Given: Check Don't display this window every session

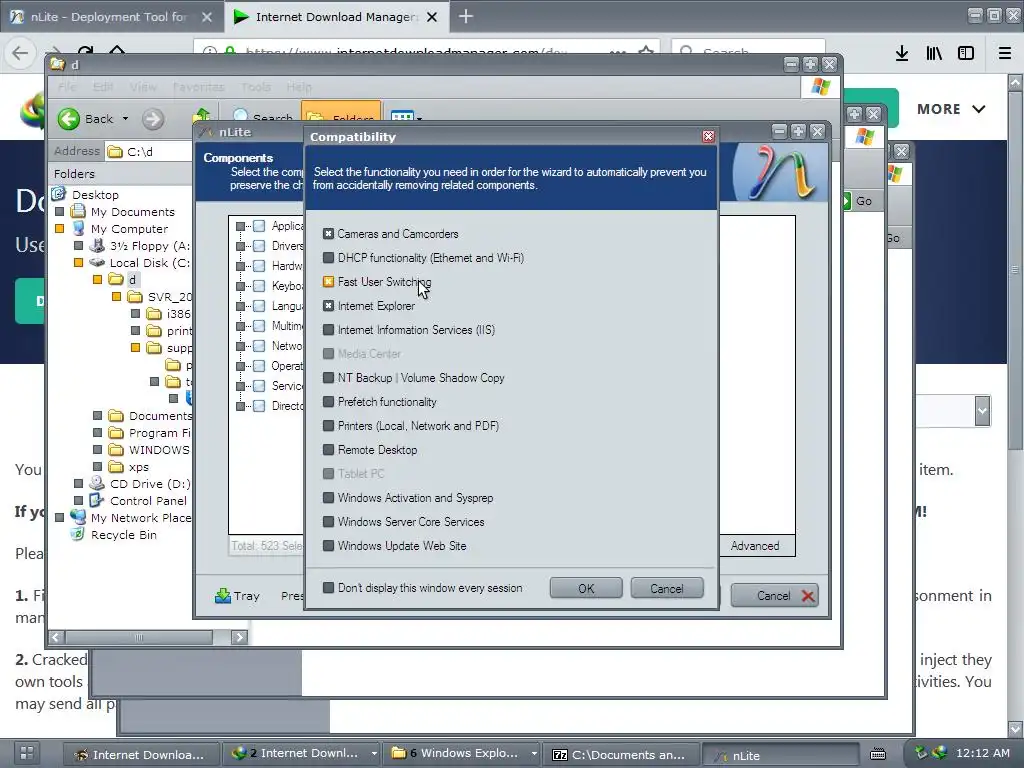Looking at the screenshot, I should (328, 588).
